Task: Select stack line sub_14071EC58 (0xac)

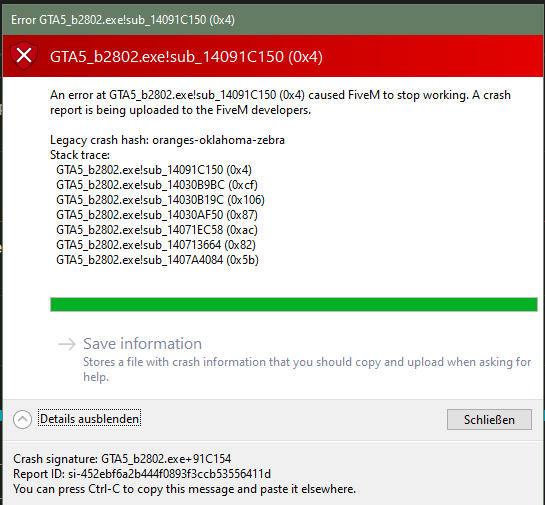Action: [x=157, y=230]
